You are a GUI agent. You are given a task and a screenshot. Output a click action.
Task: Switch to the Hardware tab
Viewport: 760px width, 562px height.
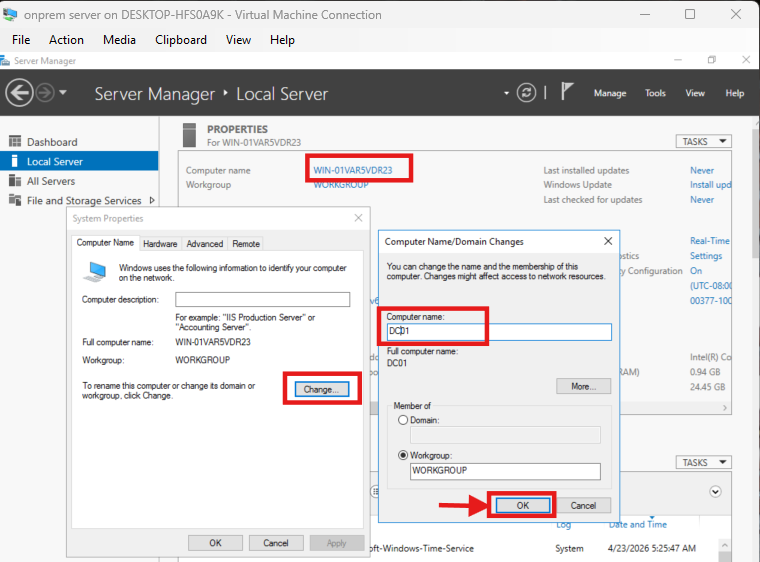pyautogui.click(x=160, y=243)
